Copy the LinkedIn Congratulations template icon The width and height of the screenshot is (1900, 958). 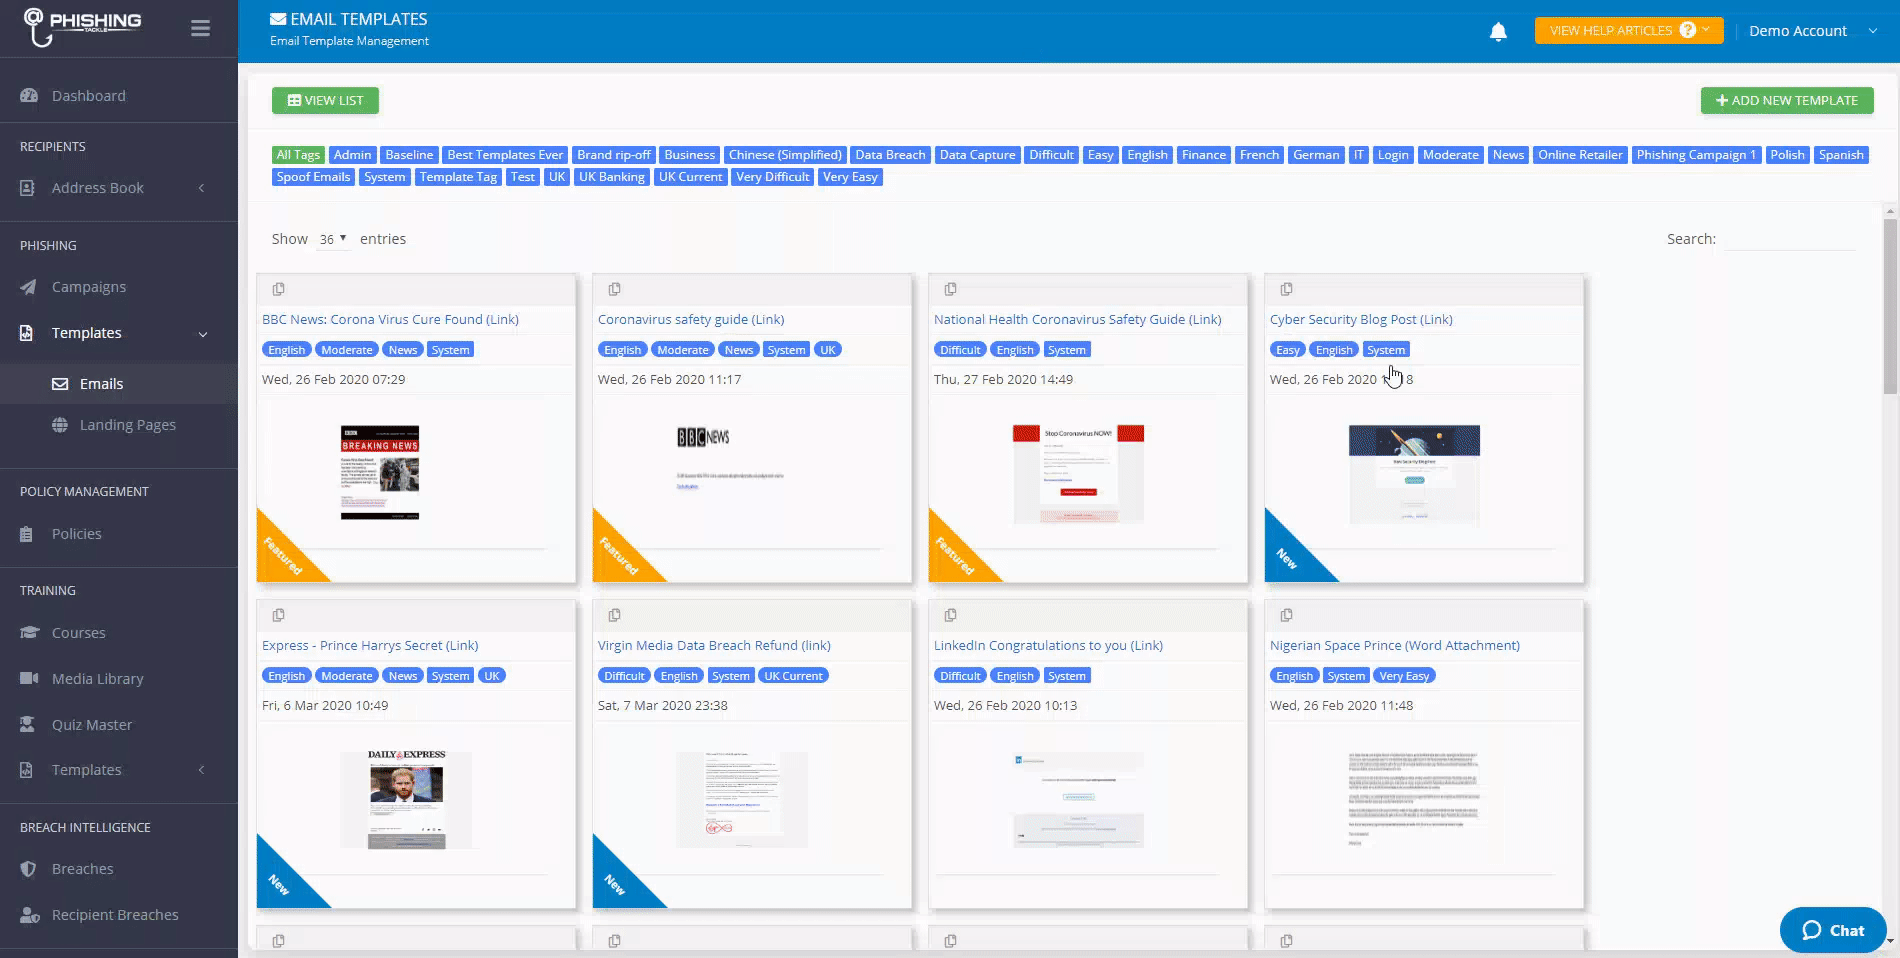pyautogui.click(x=951, y=615)
